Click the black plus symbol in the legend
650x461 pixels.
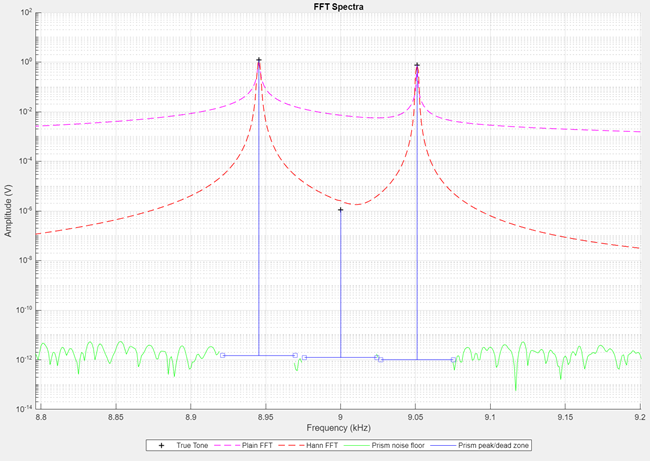(161, 445)
